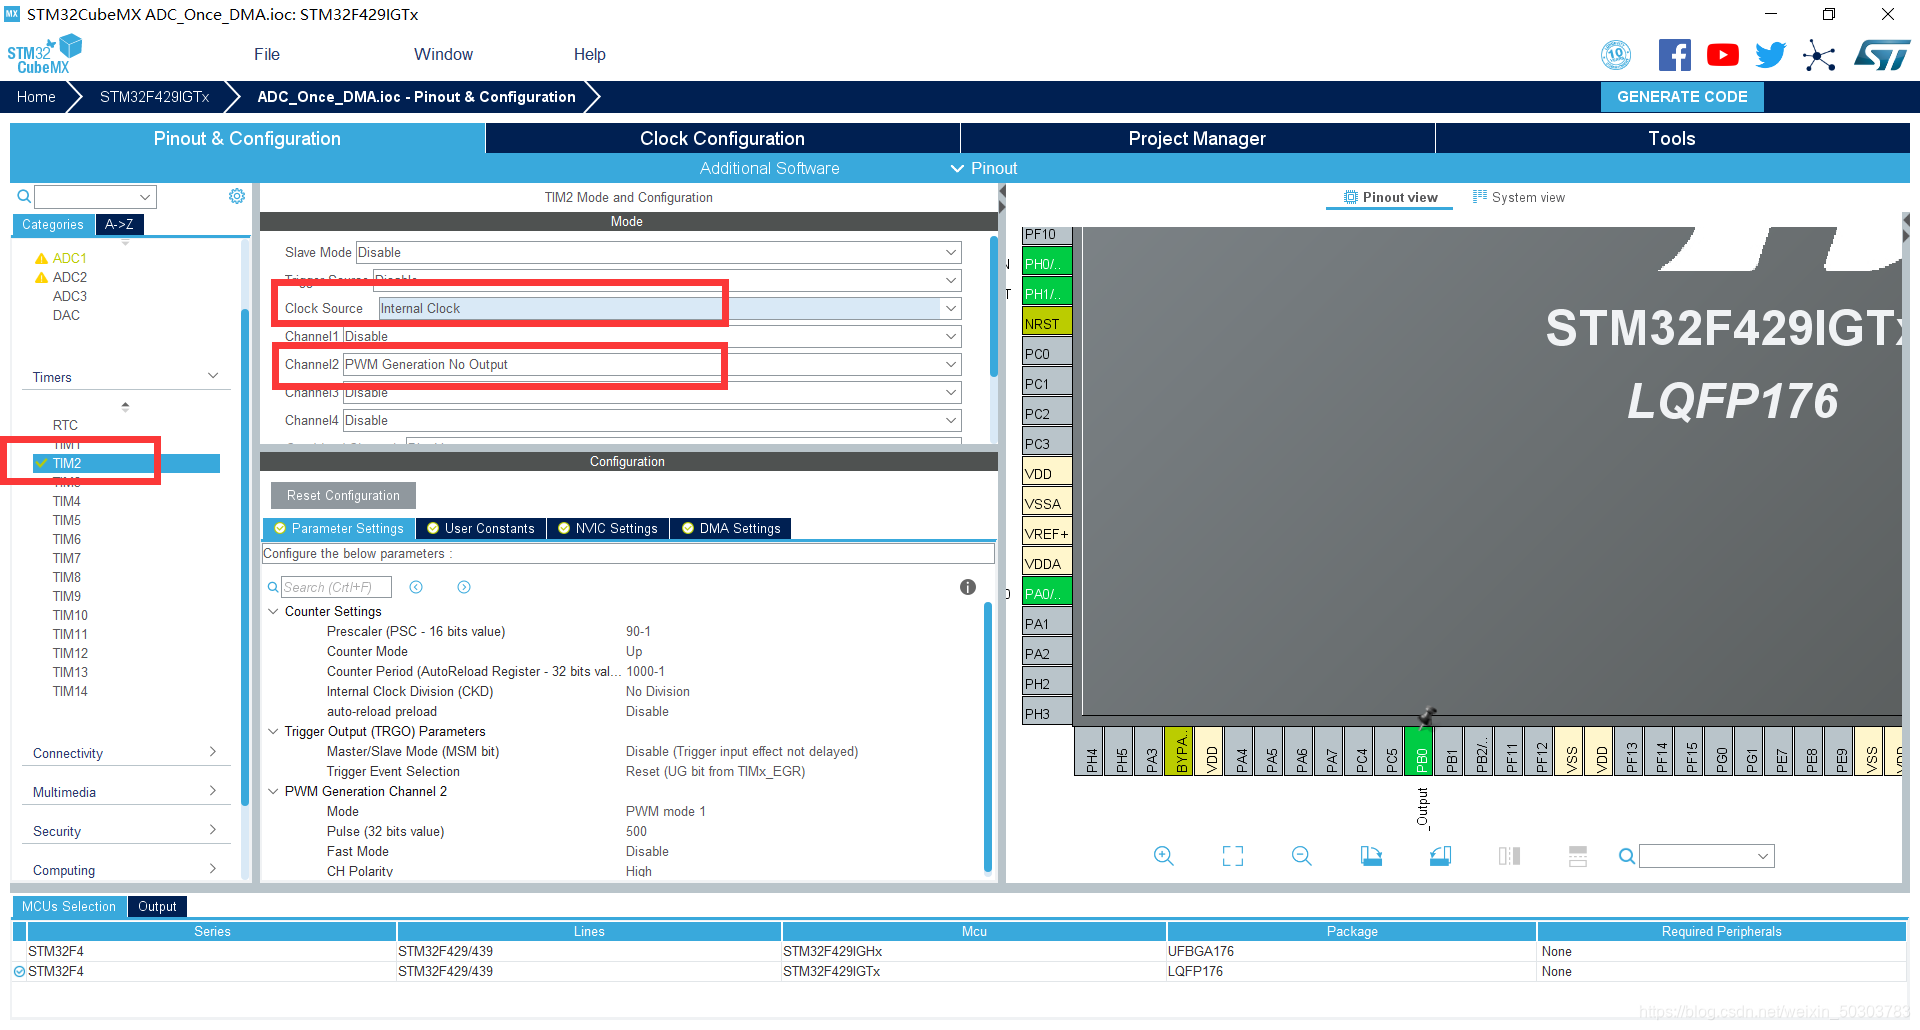
Task: Expand the Security category
Action: pyautogui.click(x=213, y=830)
